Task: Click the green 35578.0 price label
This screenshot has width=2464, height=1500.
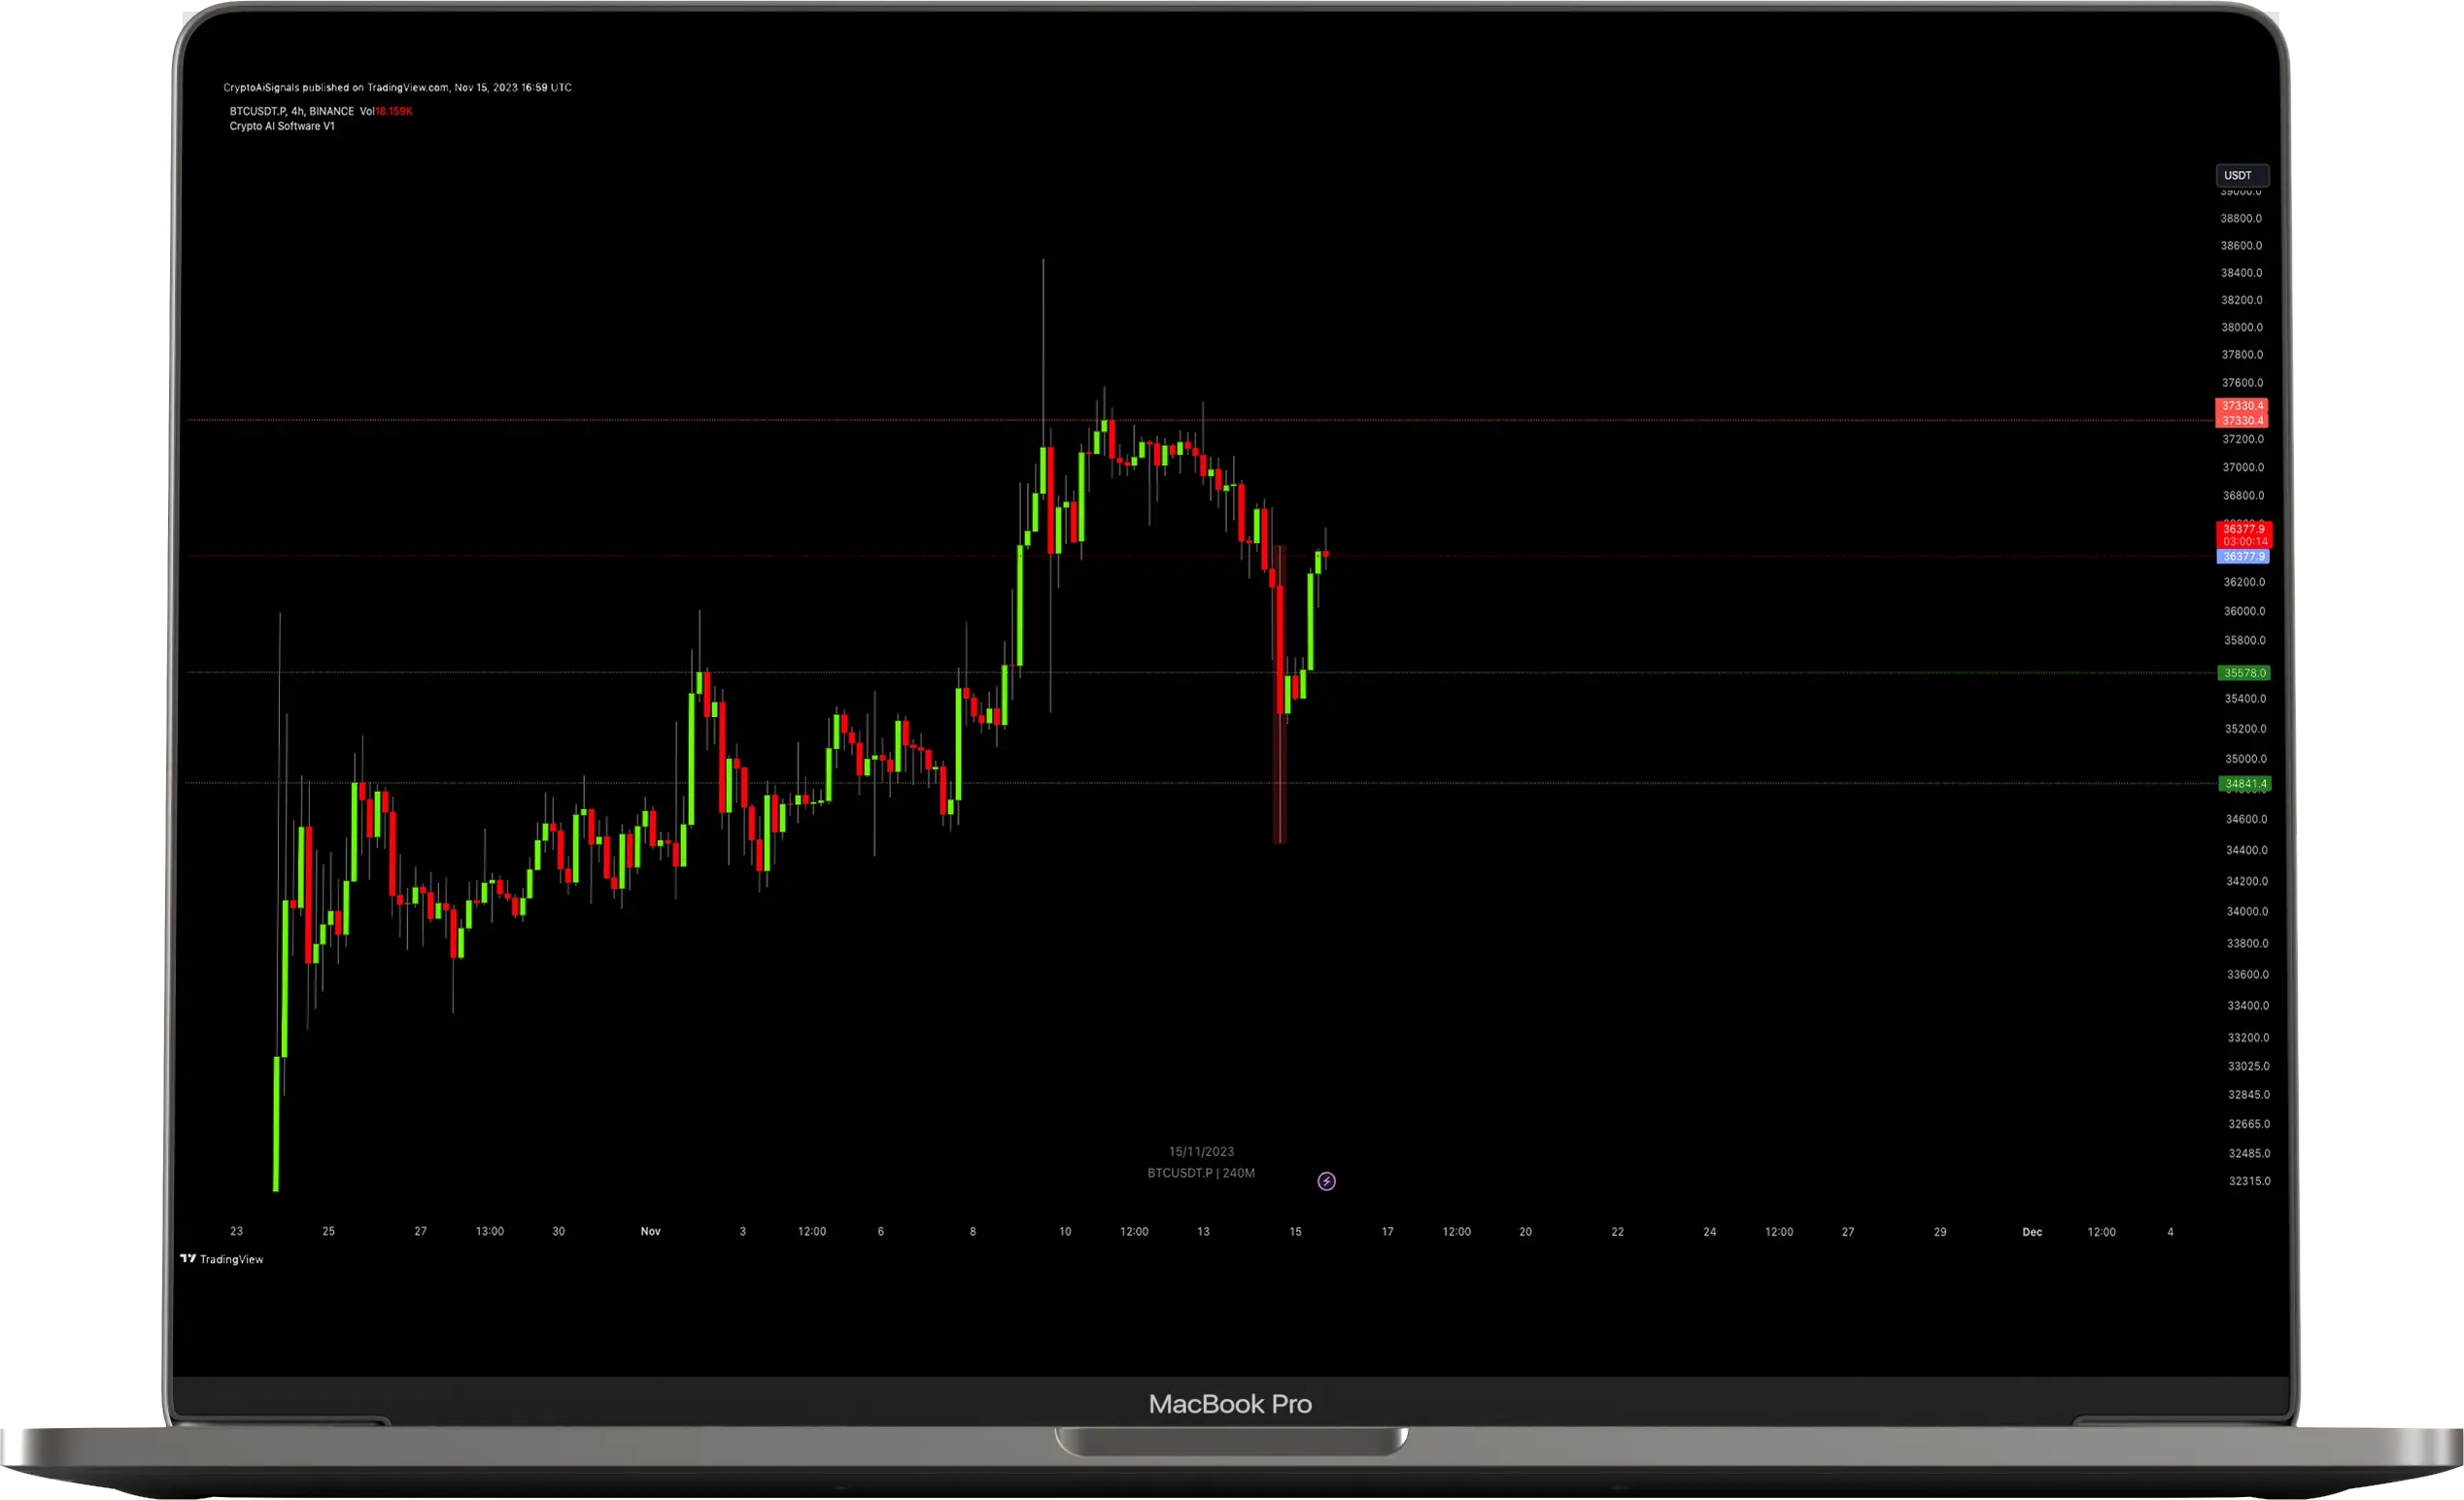Action: 2243,673
